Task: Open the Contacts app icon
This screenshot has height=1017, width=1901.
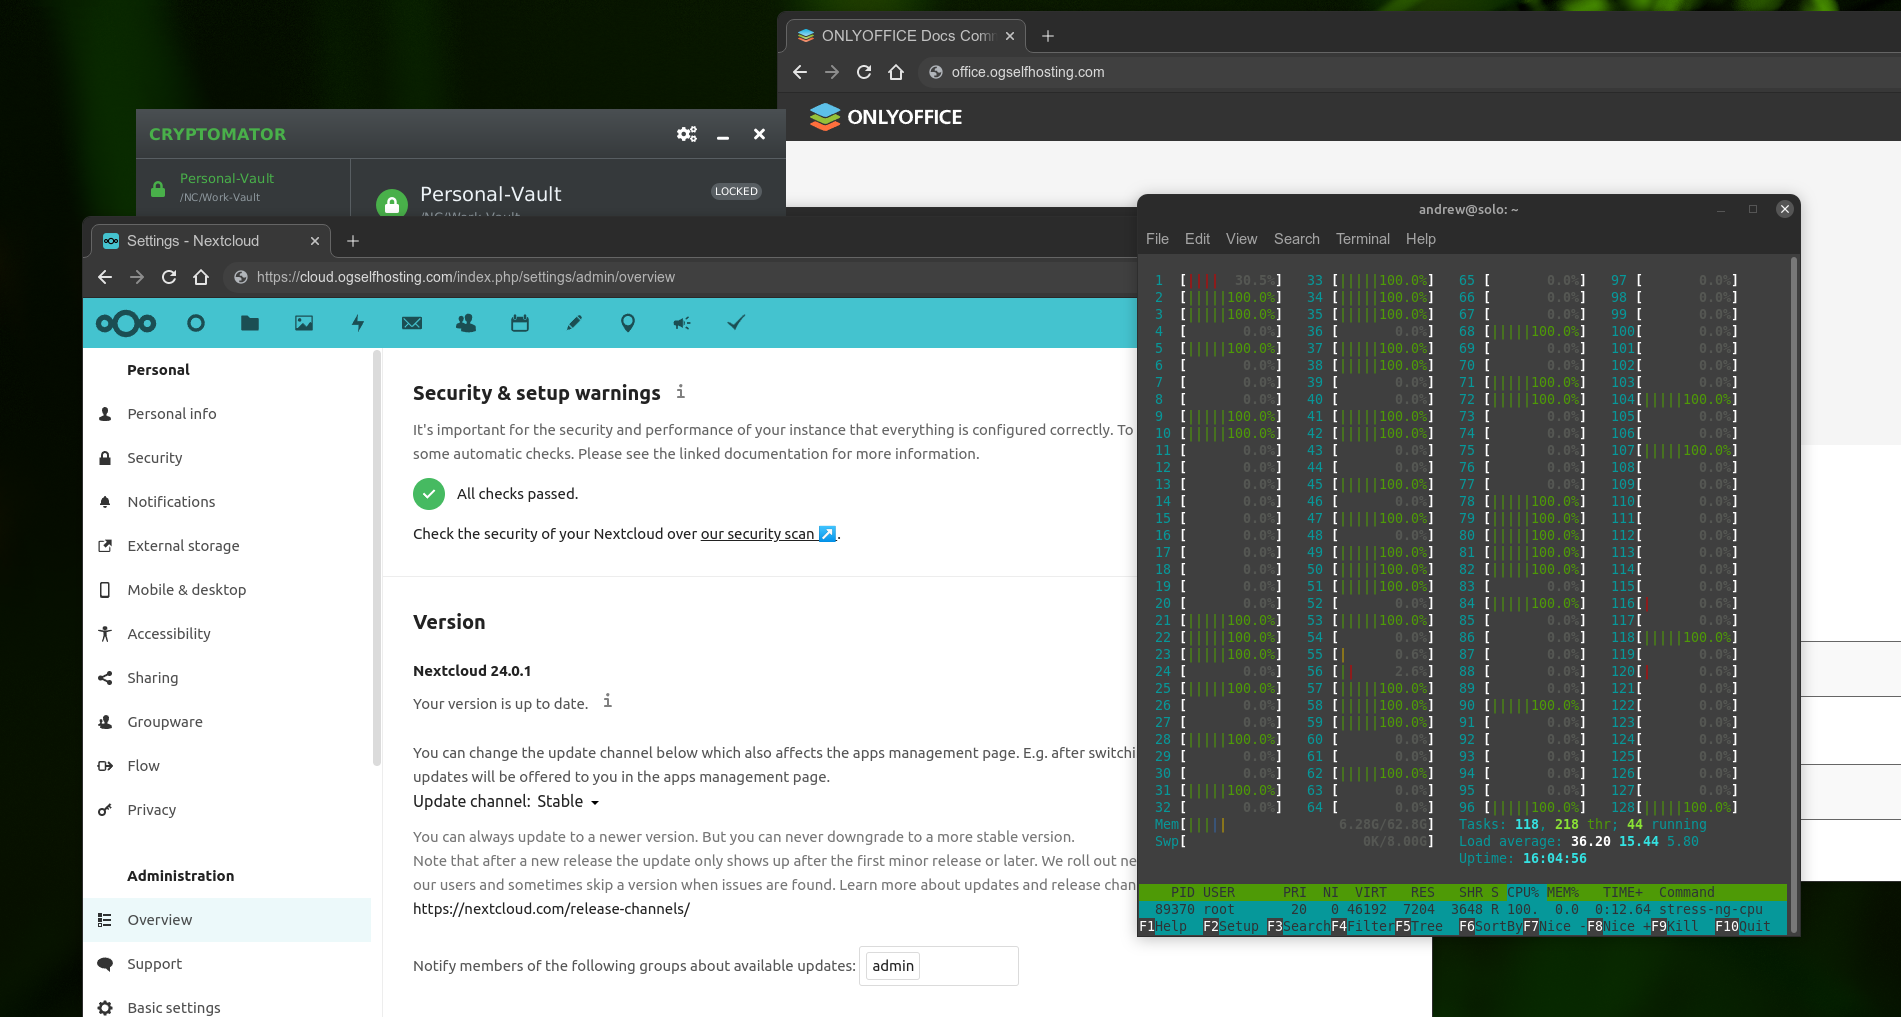Action: point(466,323)
